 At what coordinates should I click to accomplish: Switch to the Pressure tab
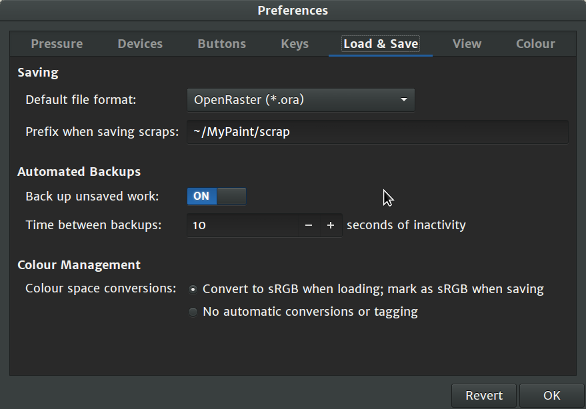(x=57, y=44)
